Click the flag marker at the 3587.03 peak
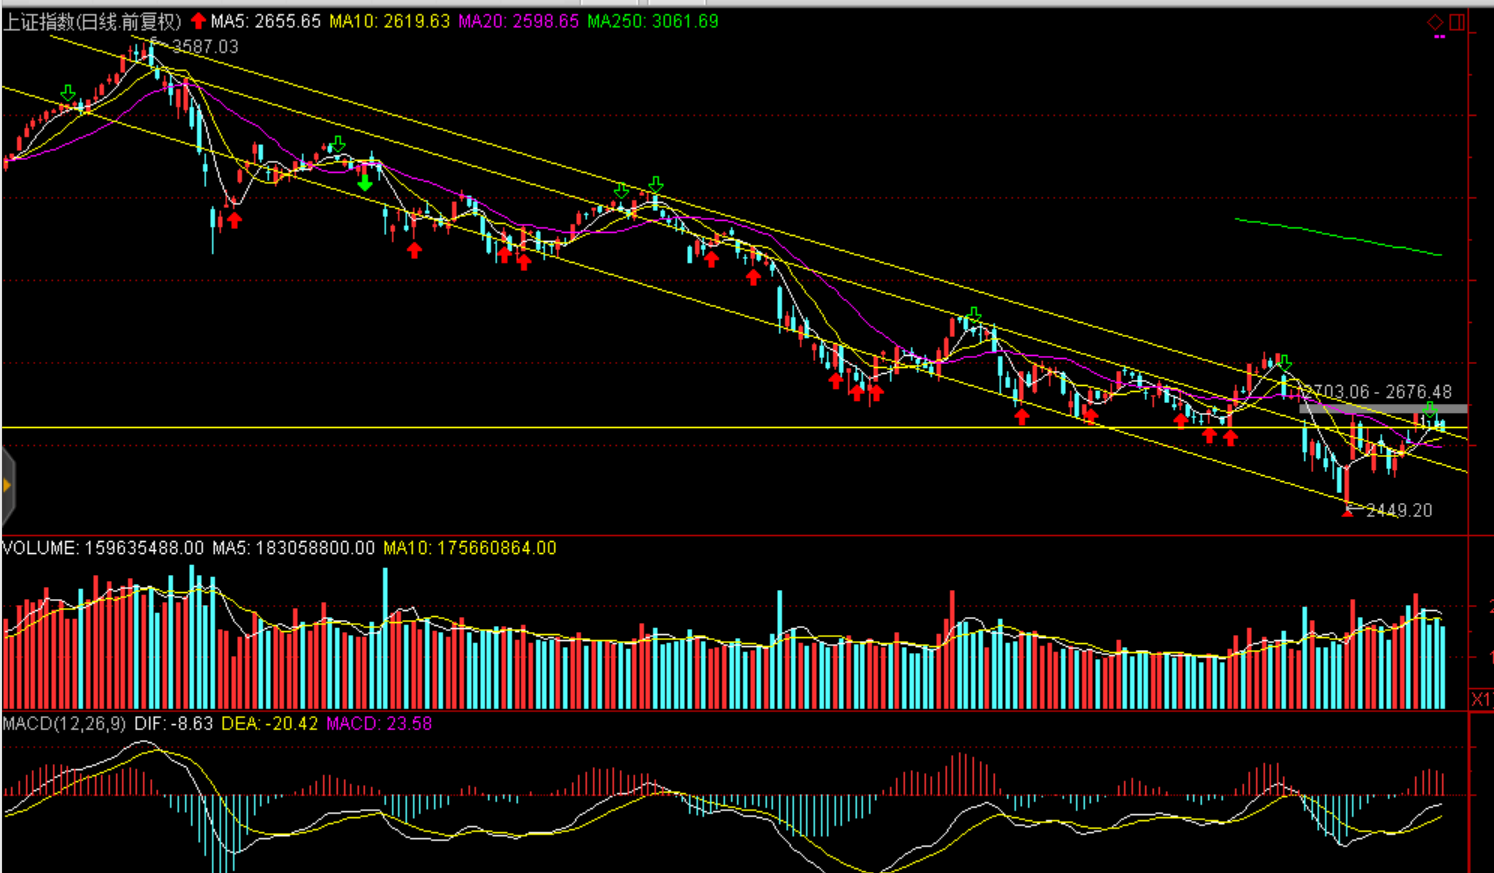Screen dimensions: 1494x873 pyautogui.click(x=153, y=43)
